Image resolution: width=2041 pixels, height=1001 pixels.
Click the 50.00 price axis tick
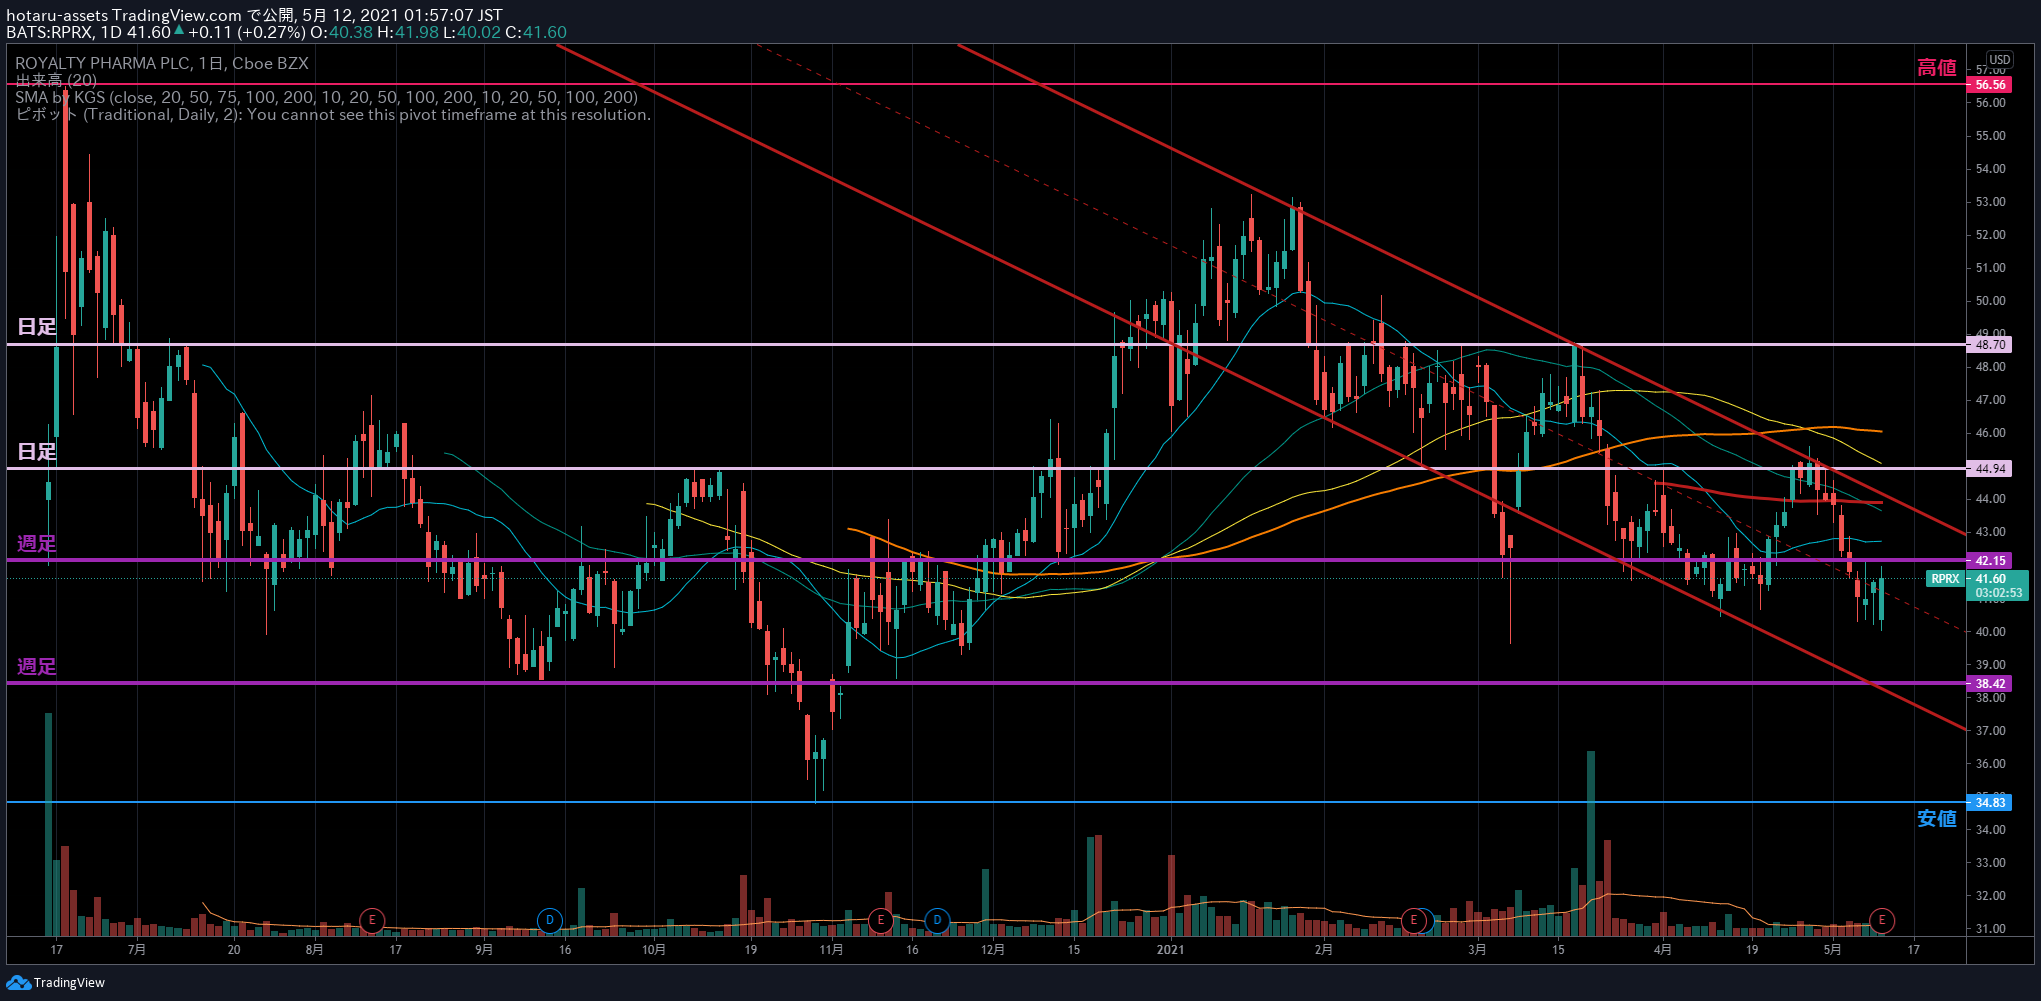click(1991, 301)
